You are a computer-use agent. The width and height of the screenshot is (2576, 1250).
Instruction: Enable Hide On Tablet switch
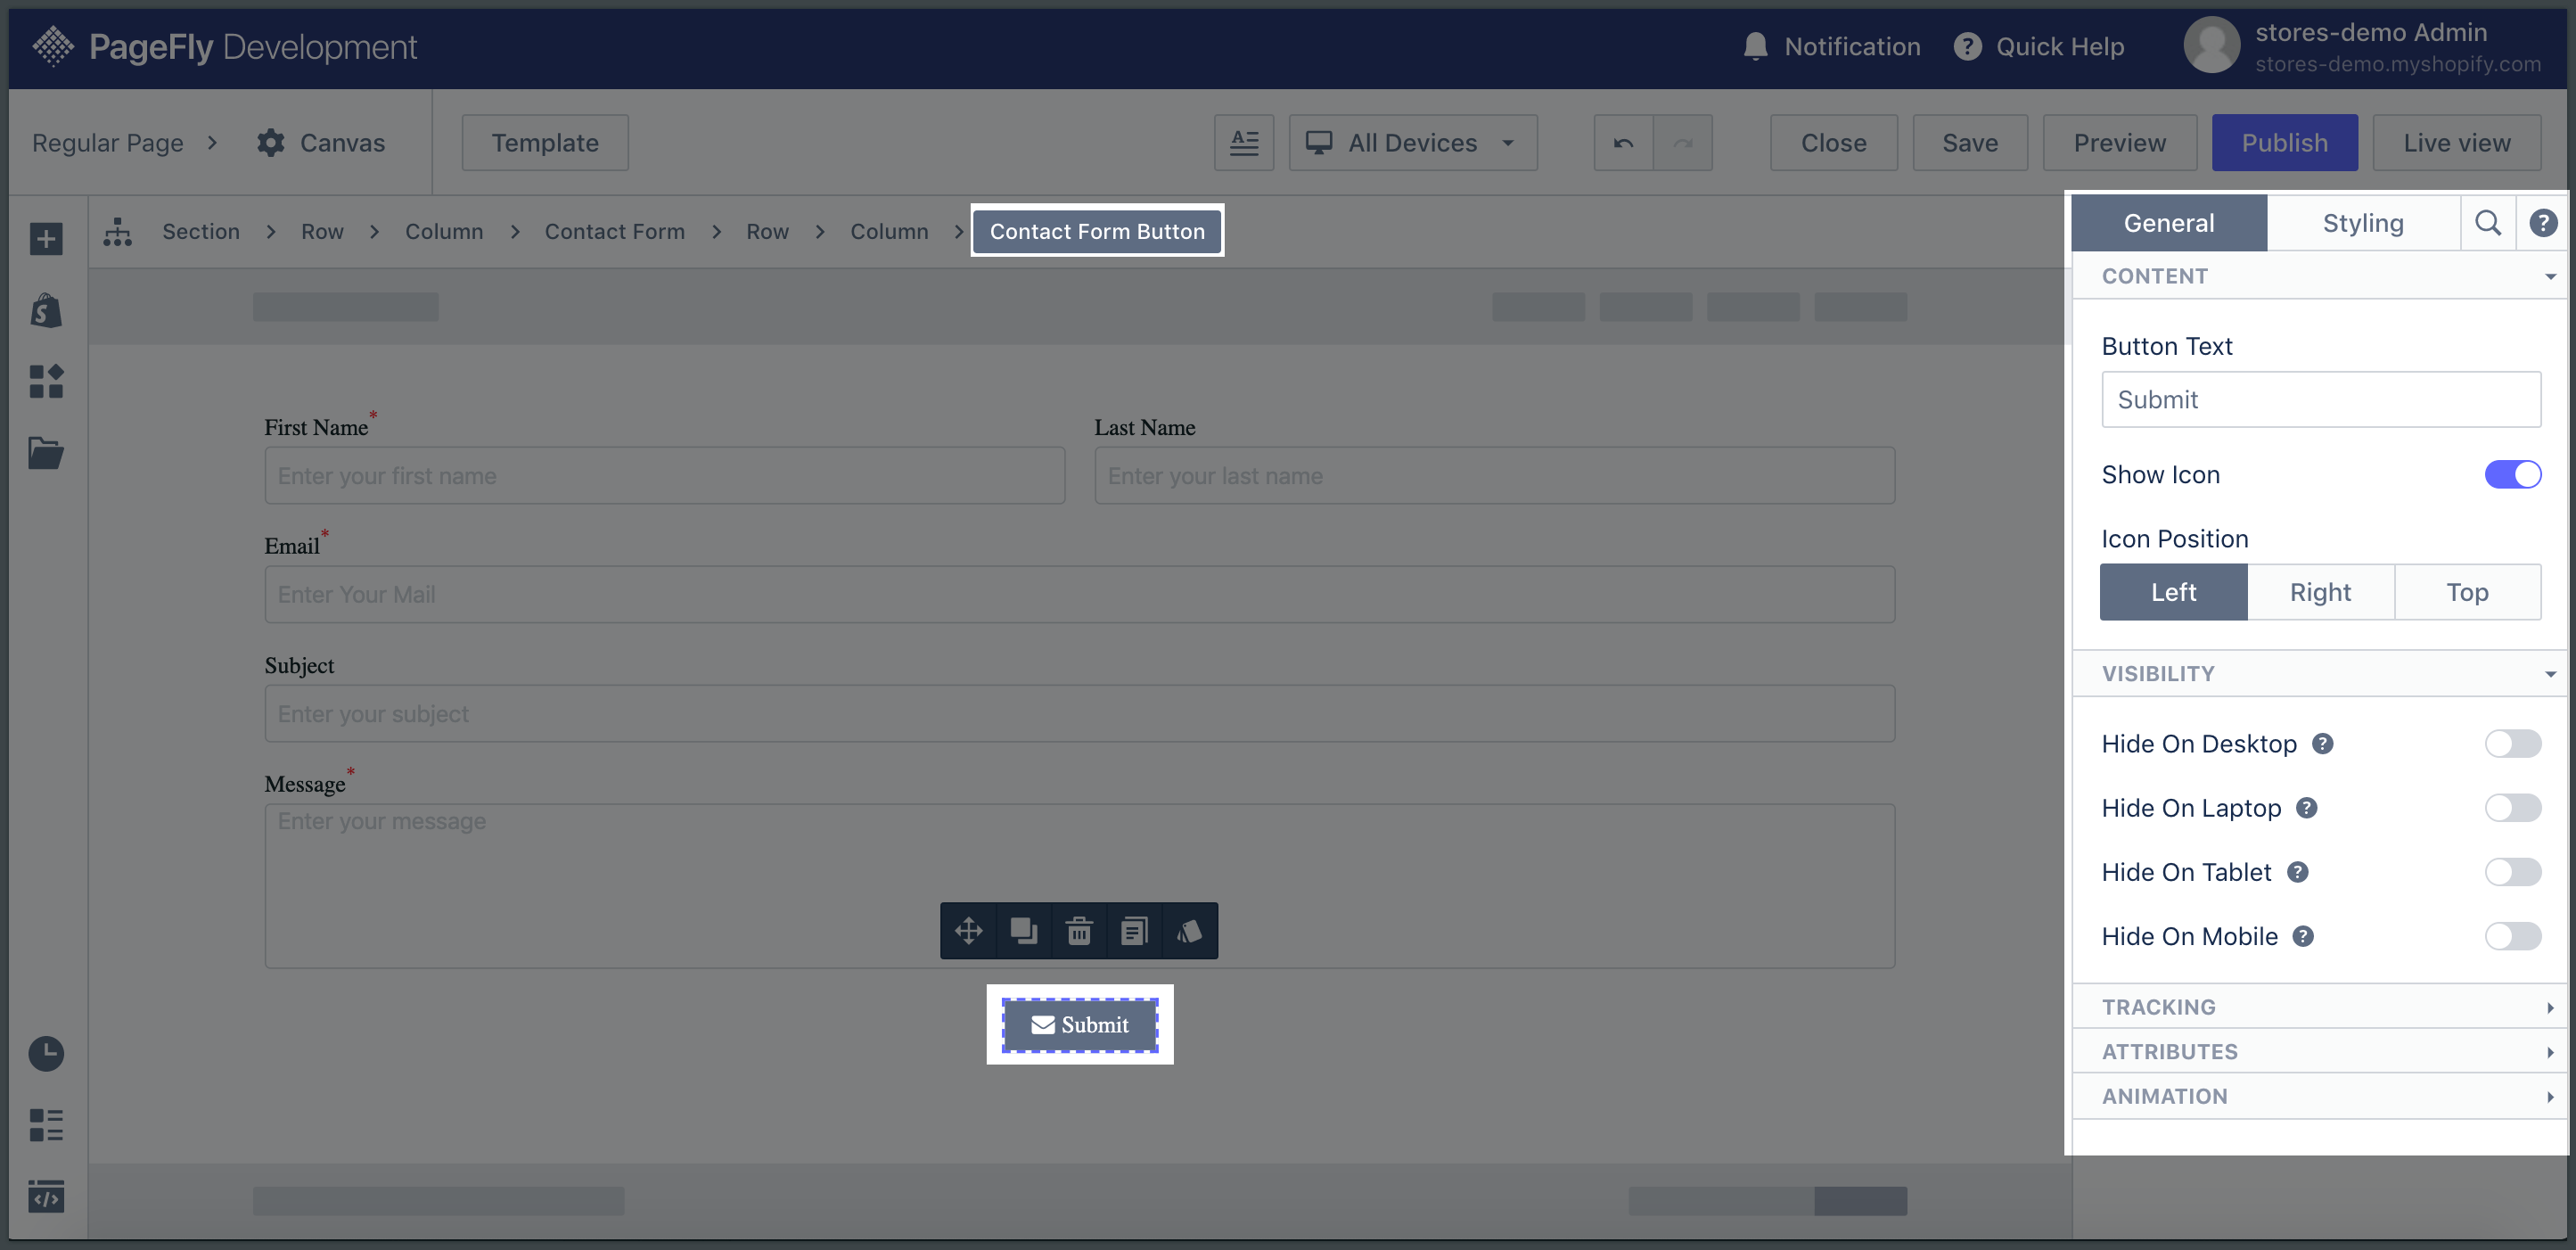click(2512, 872)
